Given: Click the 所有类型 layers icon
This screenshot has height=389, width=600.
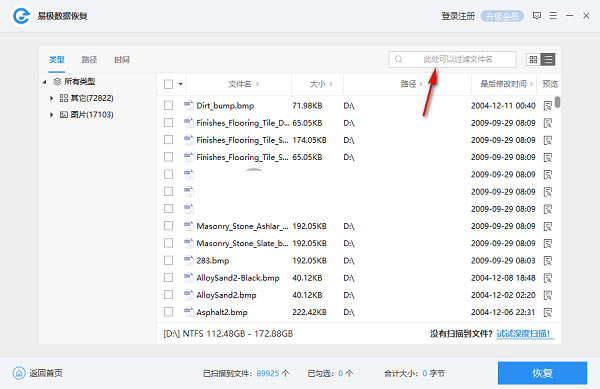Looking at the screenshot, I should click(x=57, y=81).
